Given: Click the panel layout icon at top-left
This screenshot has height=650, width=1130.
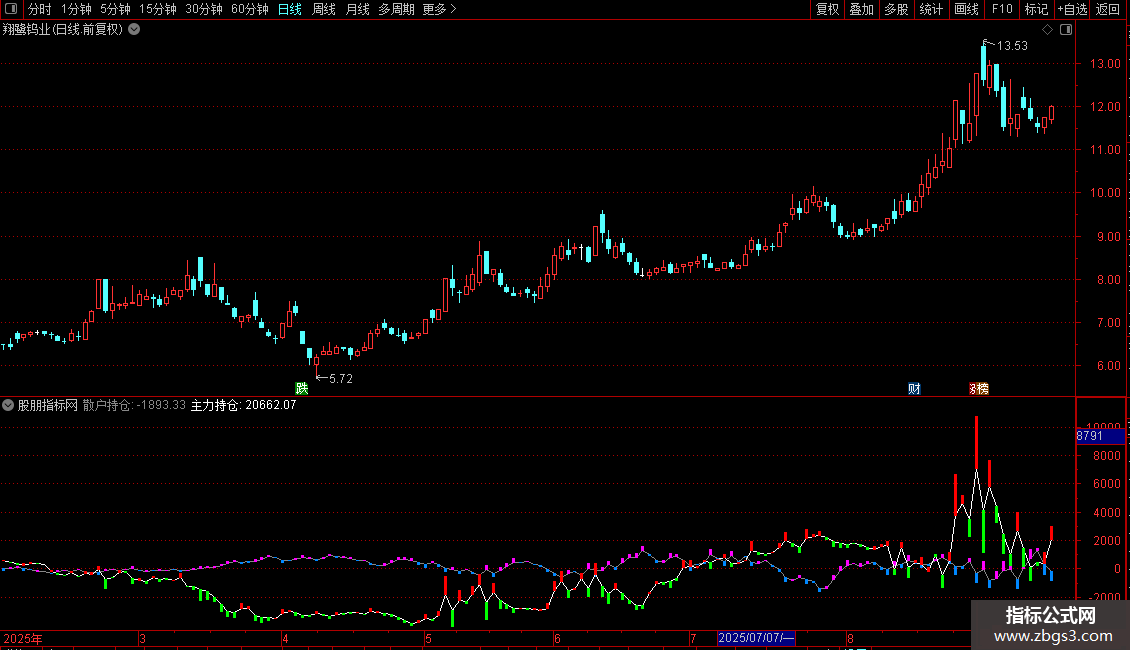Looking at the screenshot, I should point(11,9).
